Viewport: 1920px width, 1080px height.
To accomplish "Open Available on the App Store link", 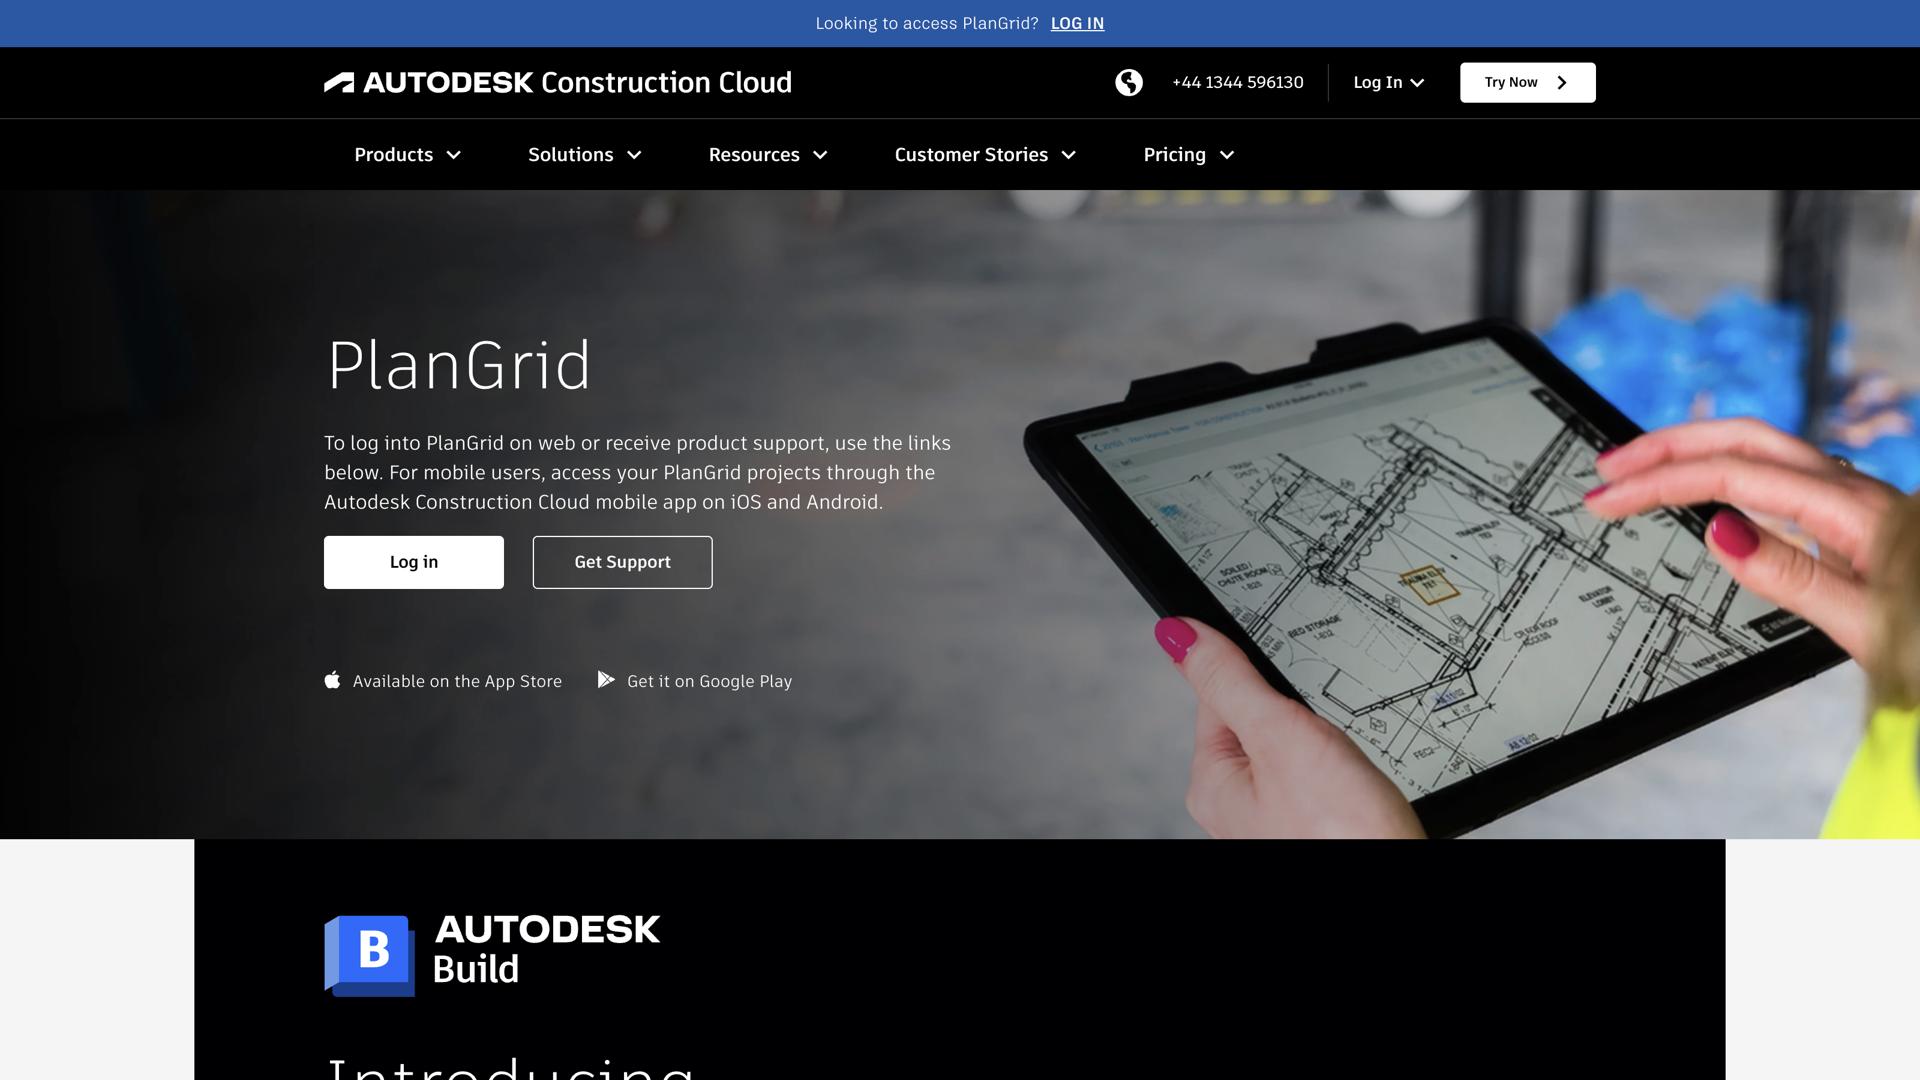I will point(457,681).
